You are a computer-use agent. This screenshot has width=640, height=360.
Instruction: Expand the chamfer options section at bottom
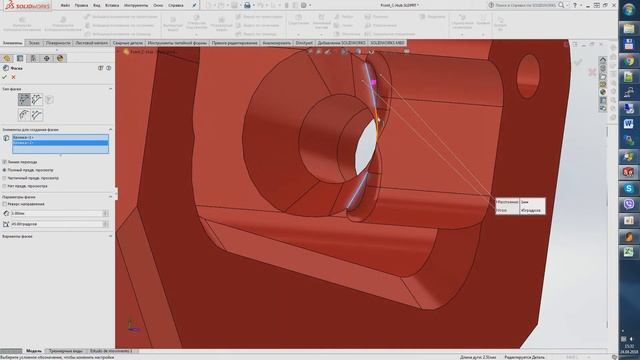(x=110, y=236)
